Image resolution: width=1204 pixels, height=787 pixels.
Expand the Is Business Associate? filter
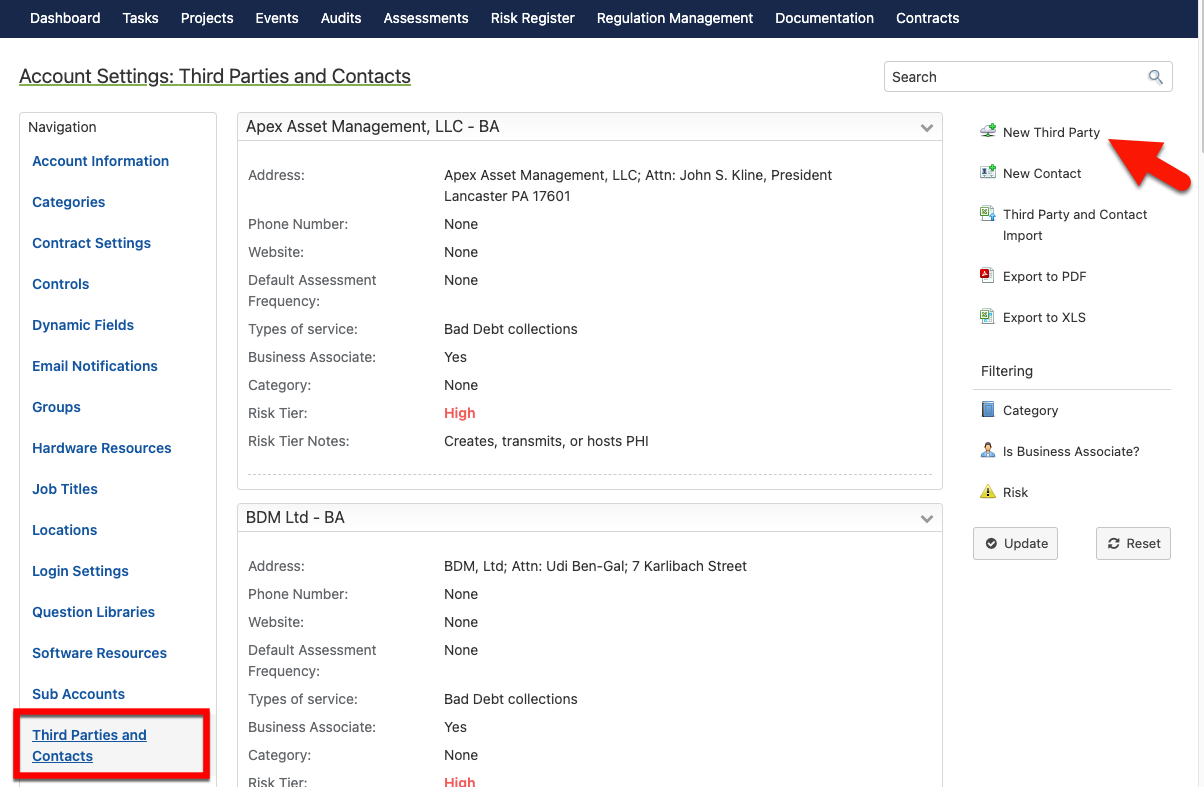(x=1071, y=451)
